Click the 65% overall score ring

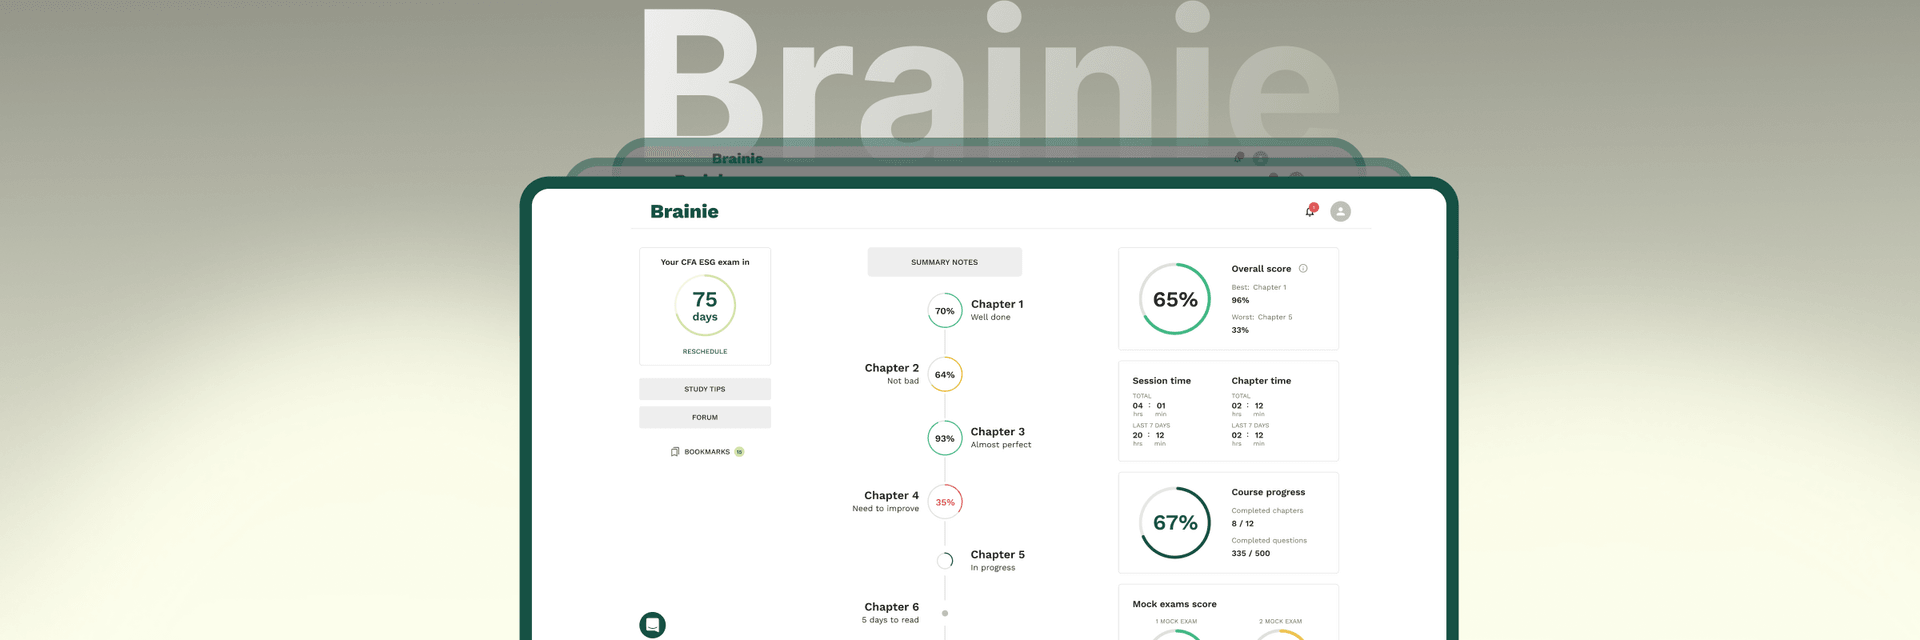tap(1175, 299)
